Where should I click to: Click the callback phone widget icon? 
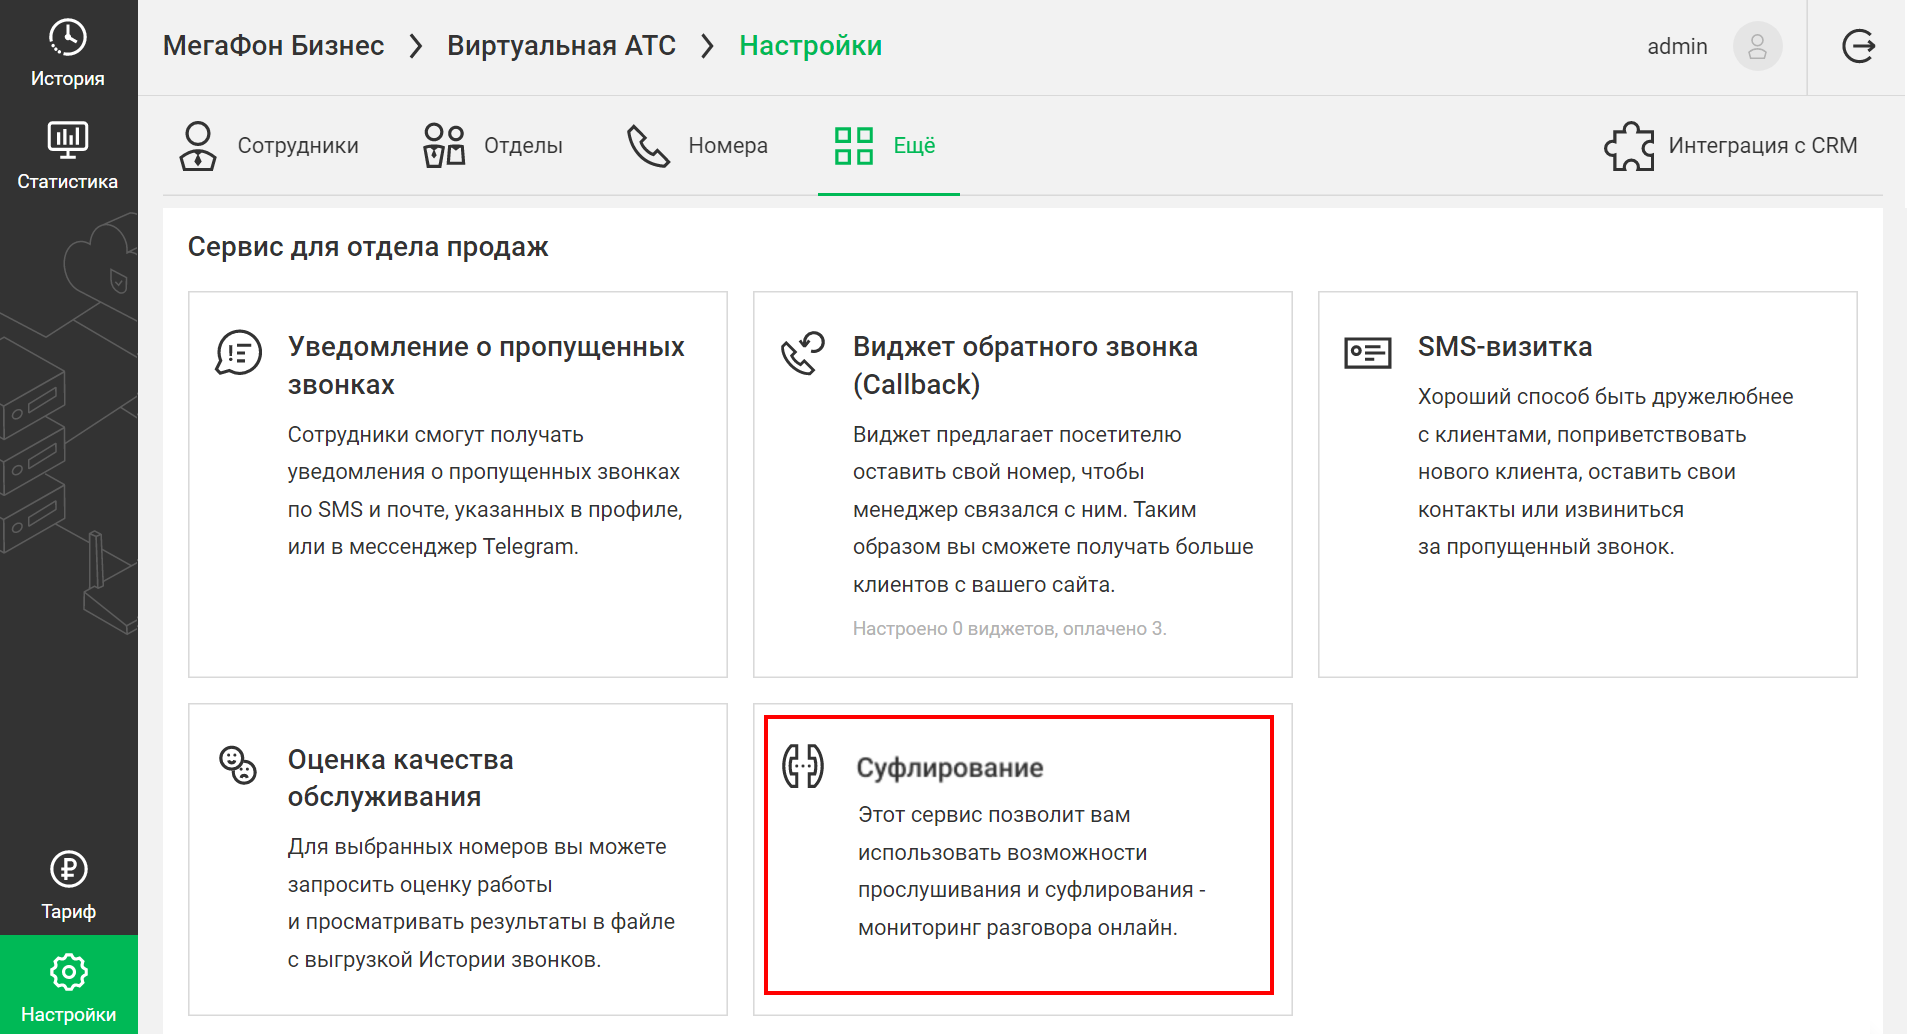click(803, 353)
